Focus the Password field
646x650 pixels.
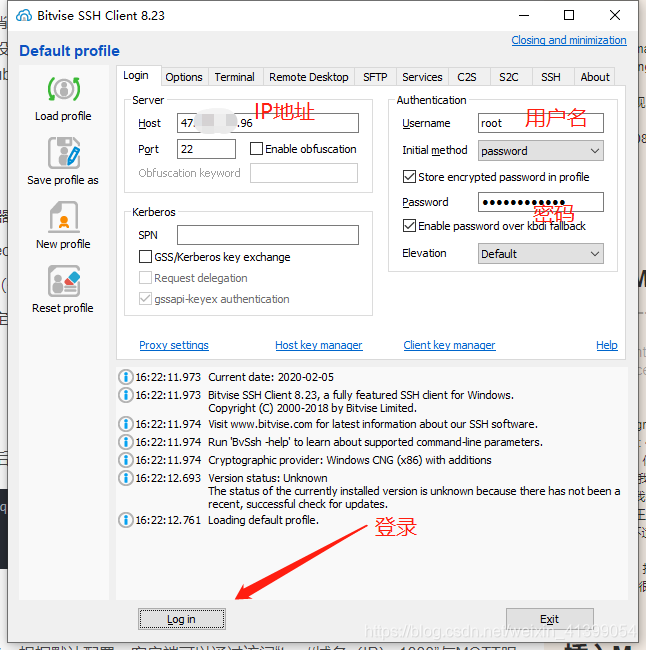pyautogui.click(x=541, y=202)
